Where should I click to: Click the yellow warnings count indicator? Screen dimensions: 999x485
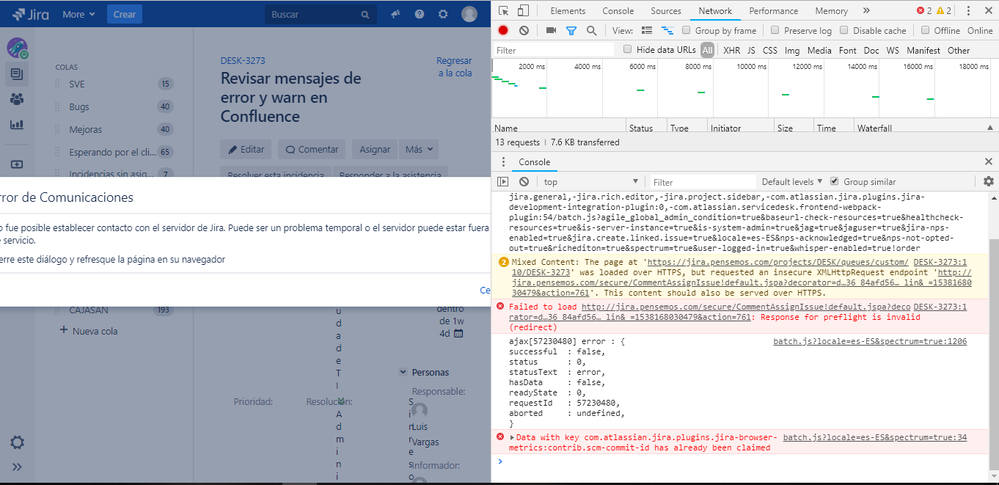(x=944, y=11)
